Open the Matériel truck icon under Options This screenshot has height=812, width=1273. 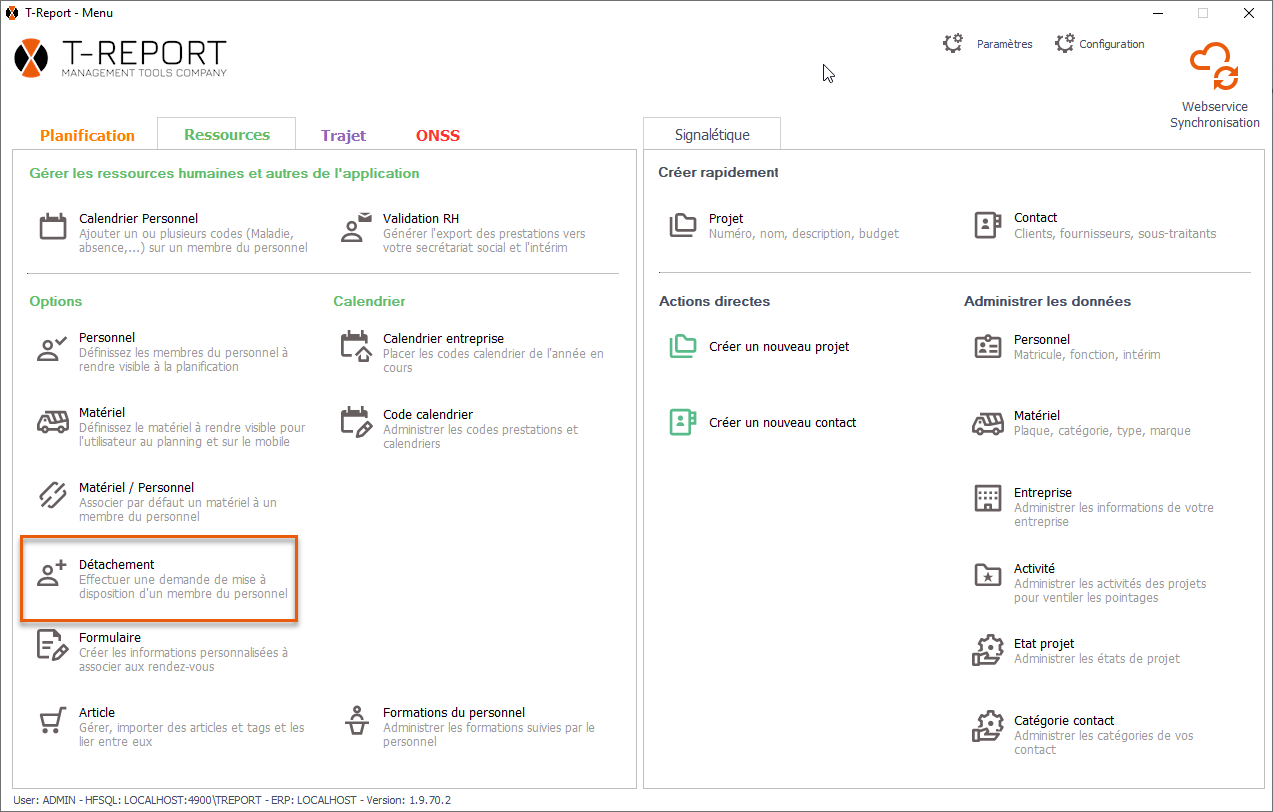[53, 422]
